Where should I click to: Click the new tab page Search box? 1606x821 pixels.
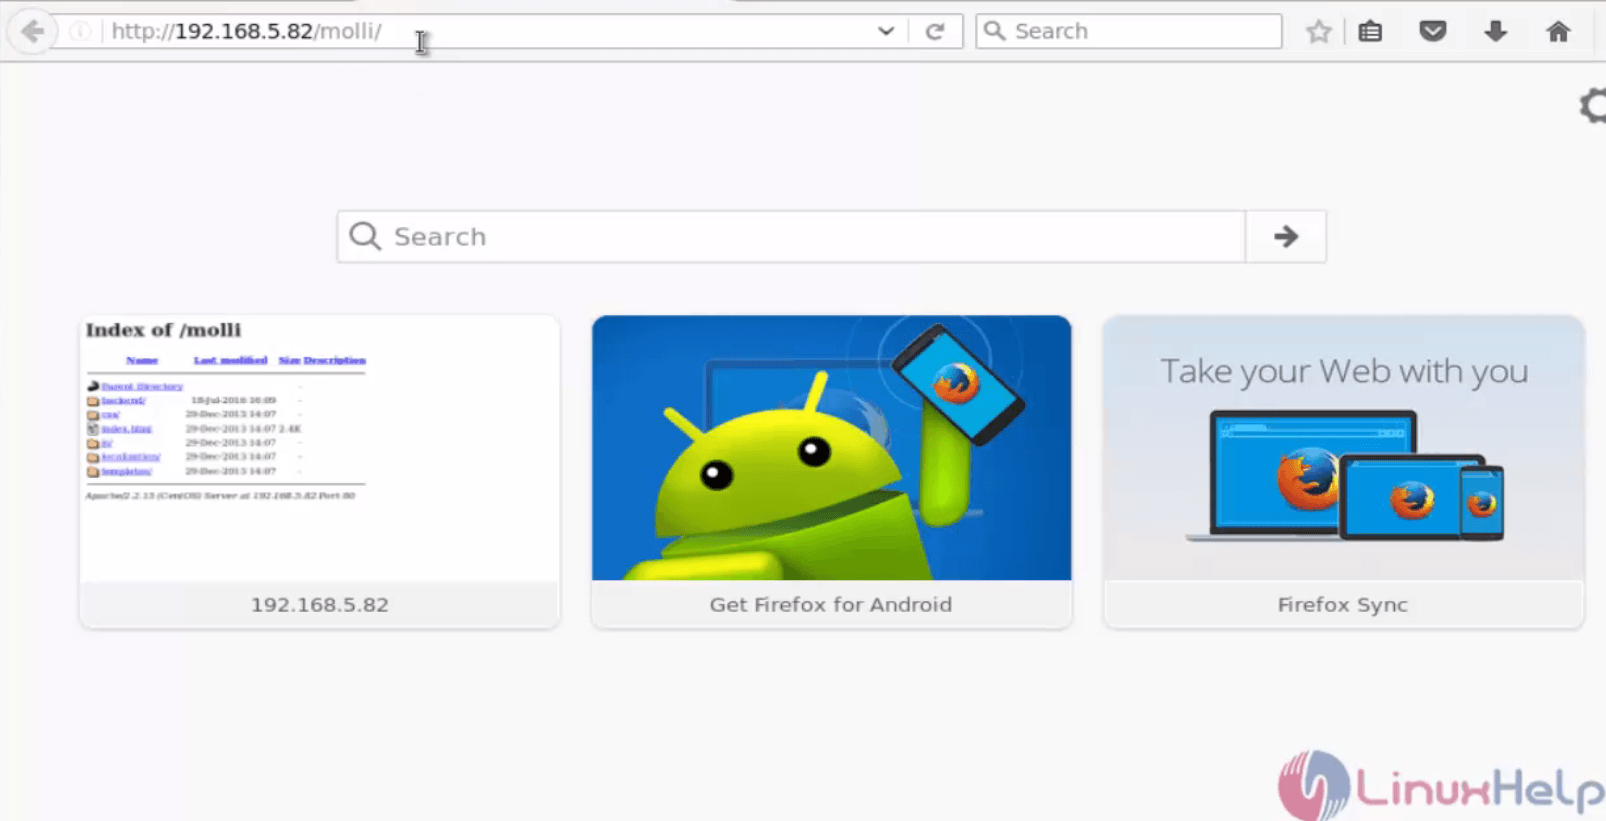coord(791,237)
